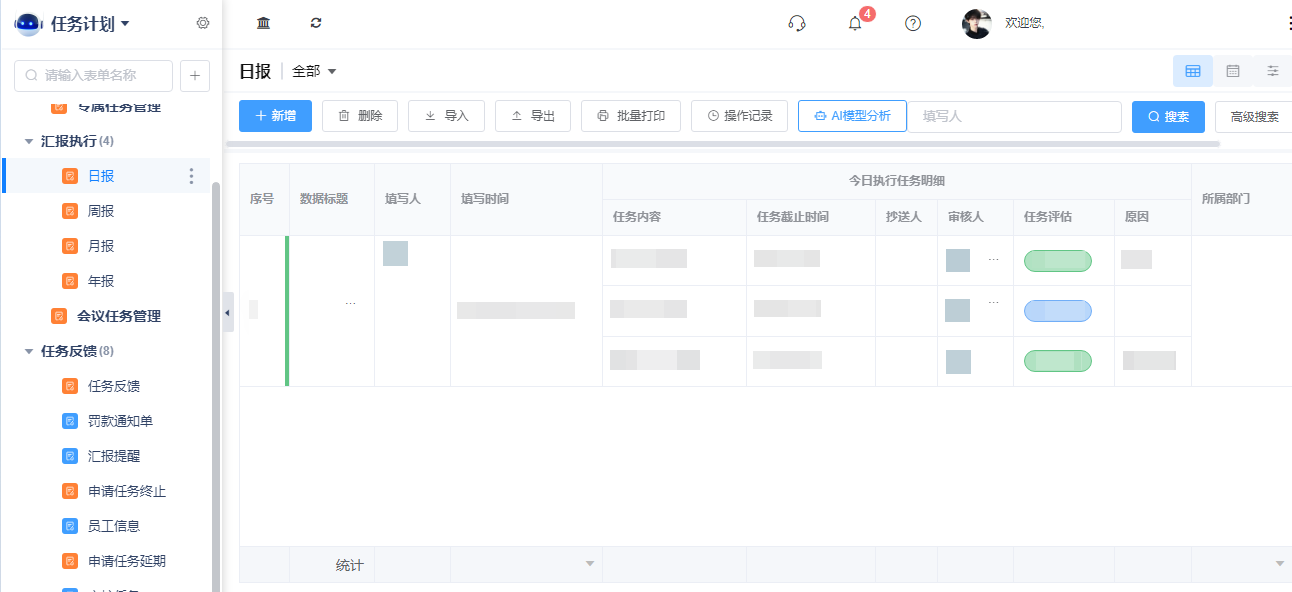Click the 搜索 button
Viewport: 1292px width, 592px height.
(1168, 116)
